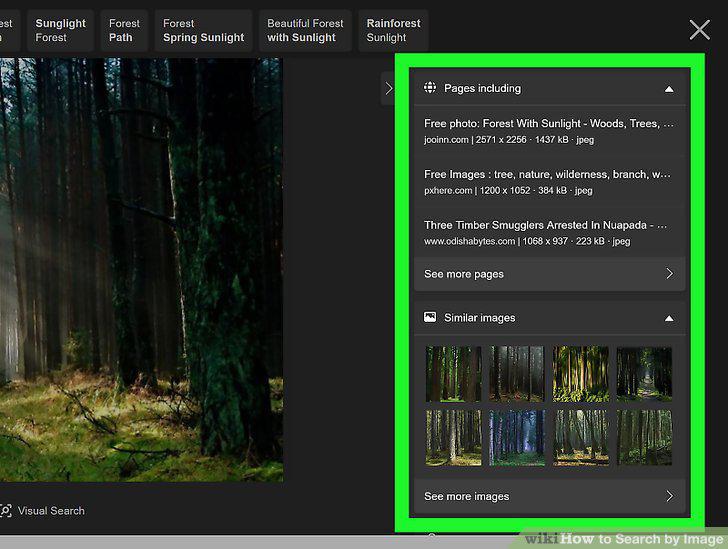Open the second similar image in the top row
728x549 pixels.
point(517,374)
